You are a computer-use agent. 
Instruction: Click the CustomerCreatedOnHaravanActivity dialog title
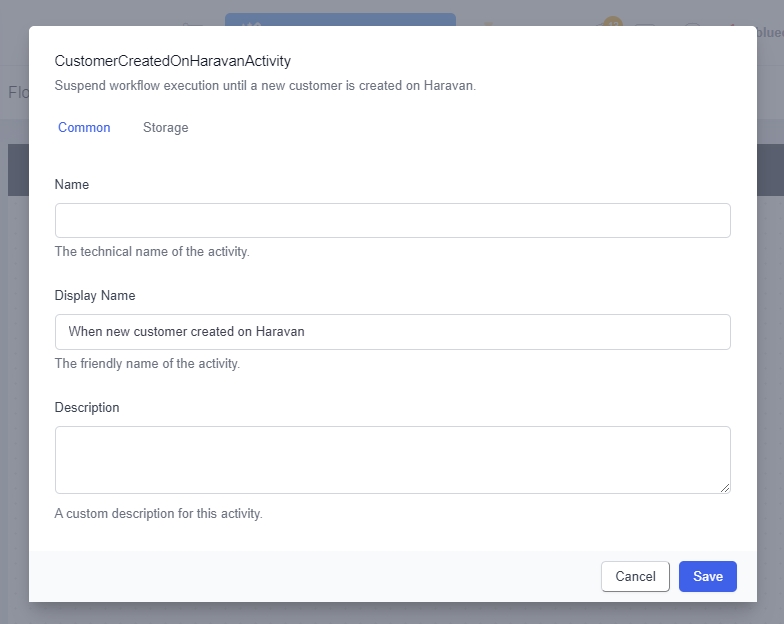pyautogui.click(x=173, y=62)
